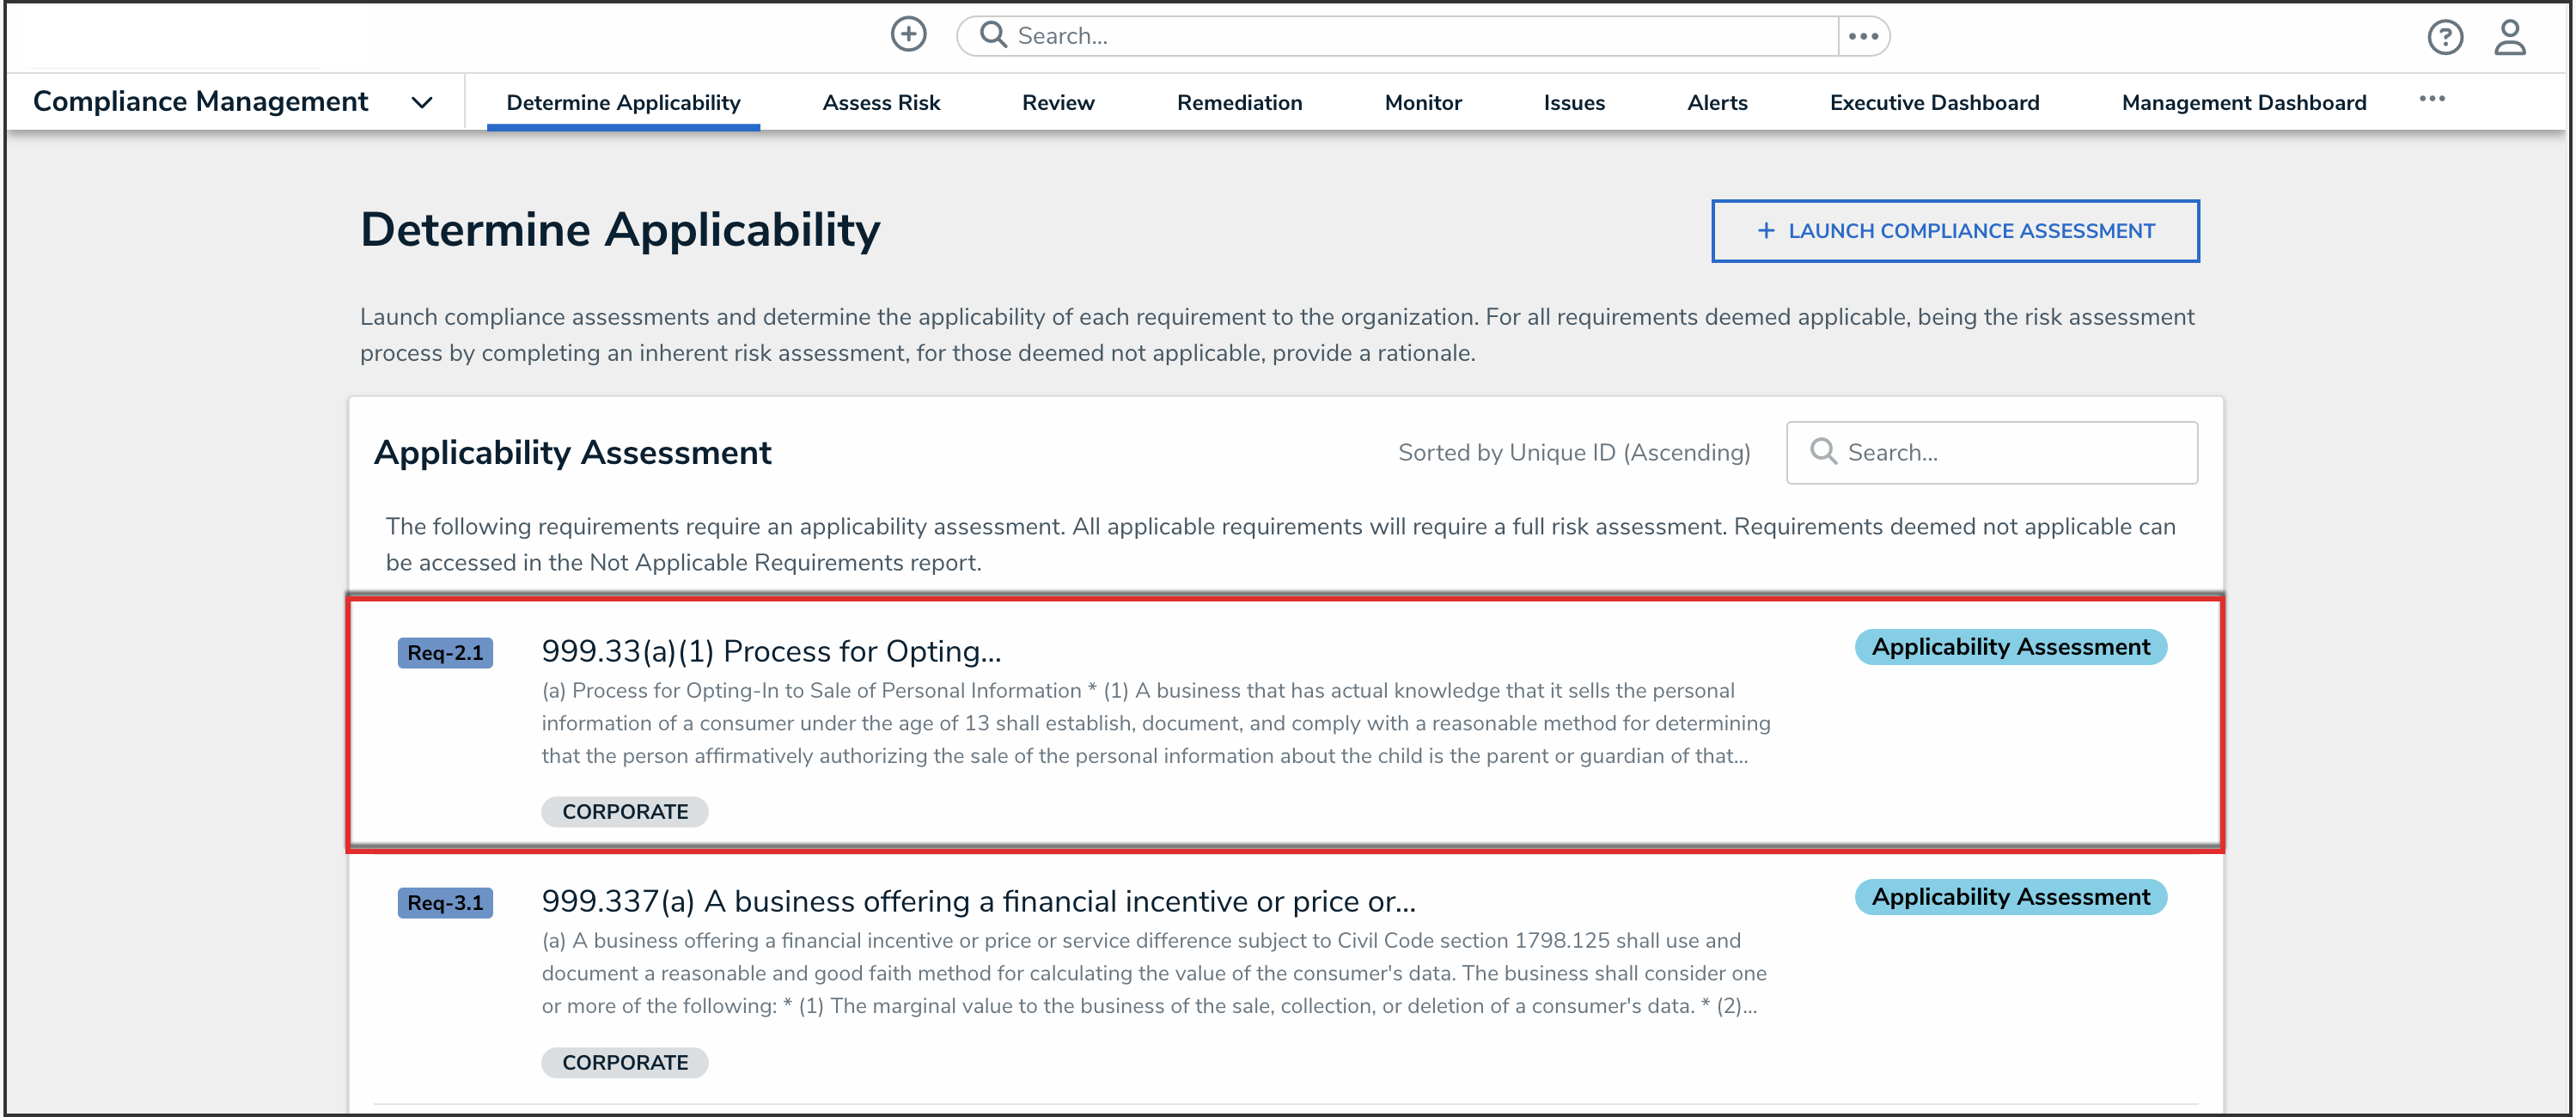Click the magnifier in Applicability Assessment search
This screenshot has width=2576, height=1117.
coord(1823,452)
